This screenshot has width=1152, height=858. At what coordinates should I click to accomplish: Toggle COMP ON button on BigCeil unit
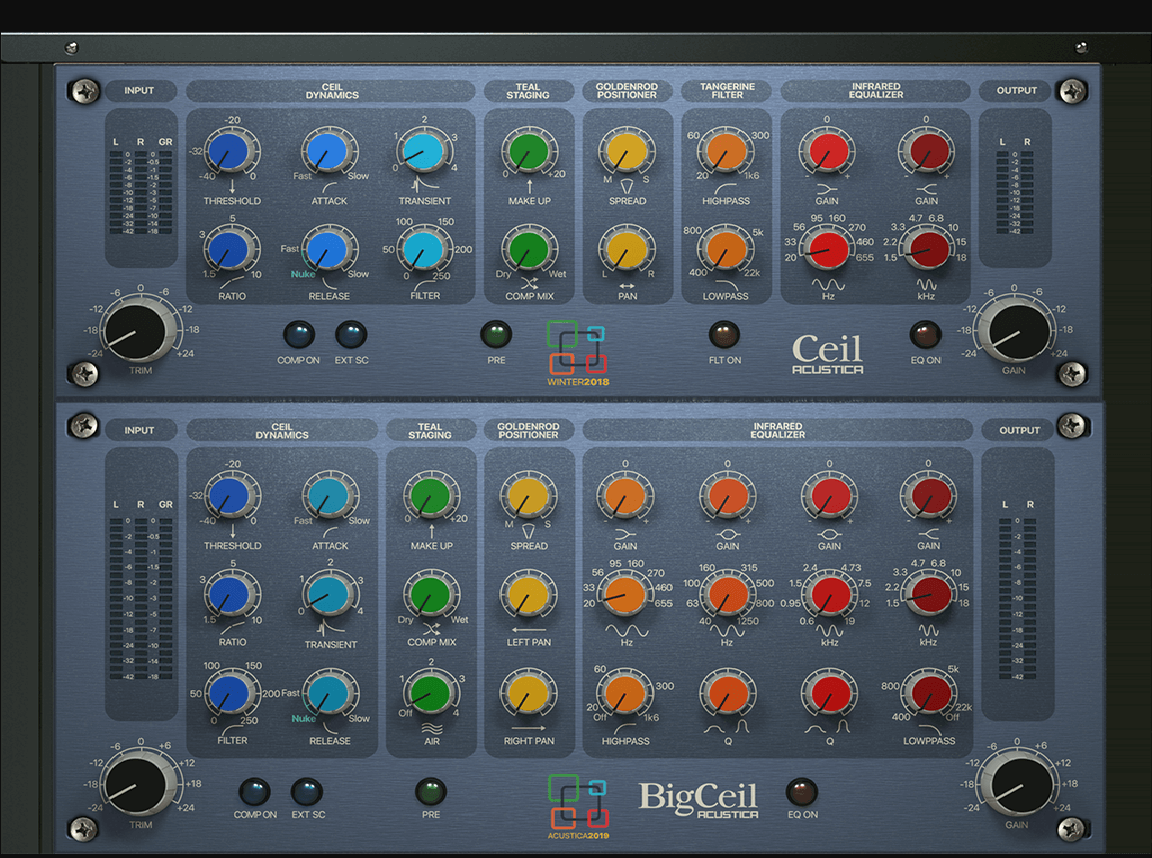coord(254,792)
